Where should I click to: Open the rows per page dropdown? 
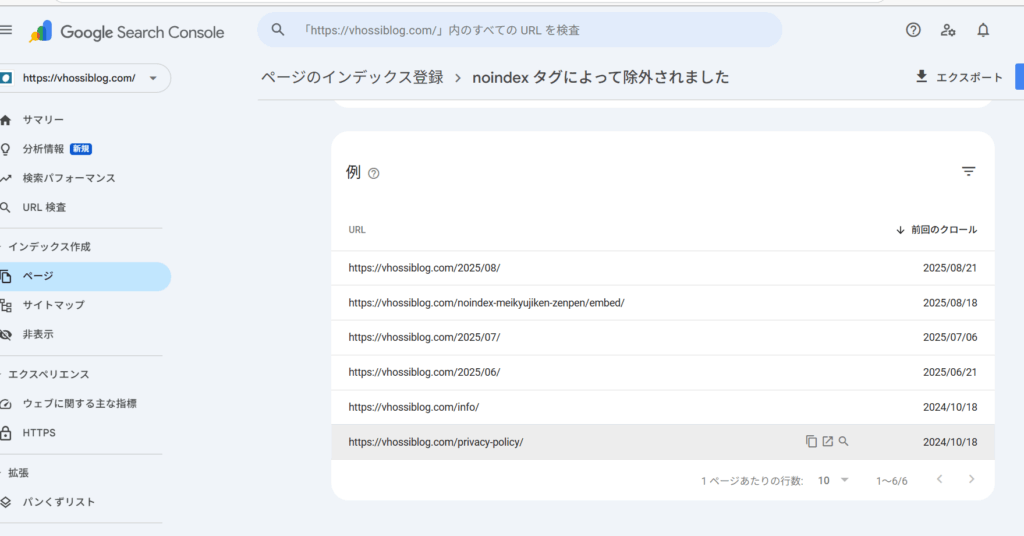coord(832,481)
